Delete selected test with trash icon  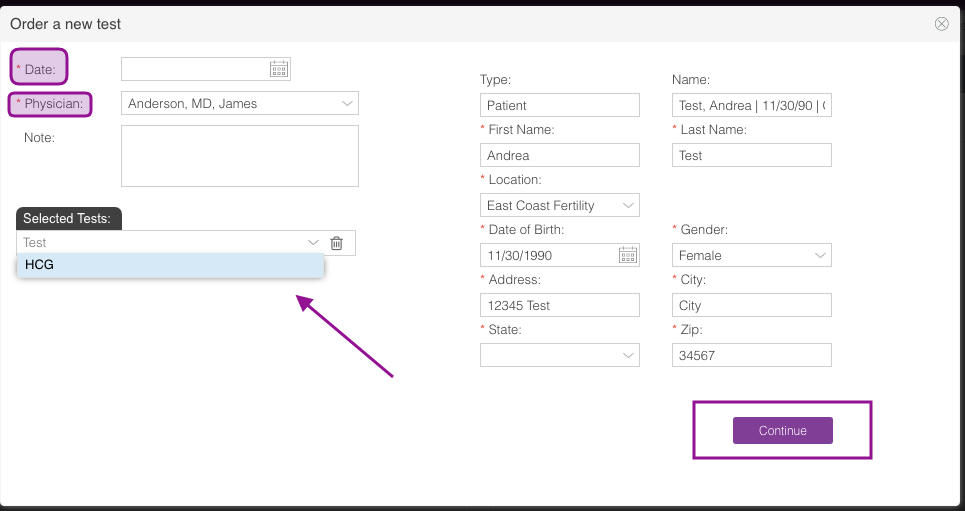click(336, 243)
